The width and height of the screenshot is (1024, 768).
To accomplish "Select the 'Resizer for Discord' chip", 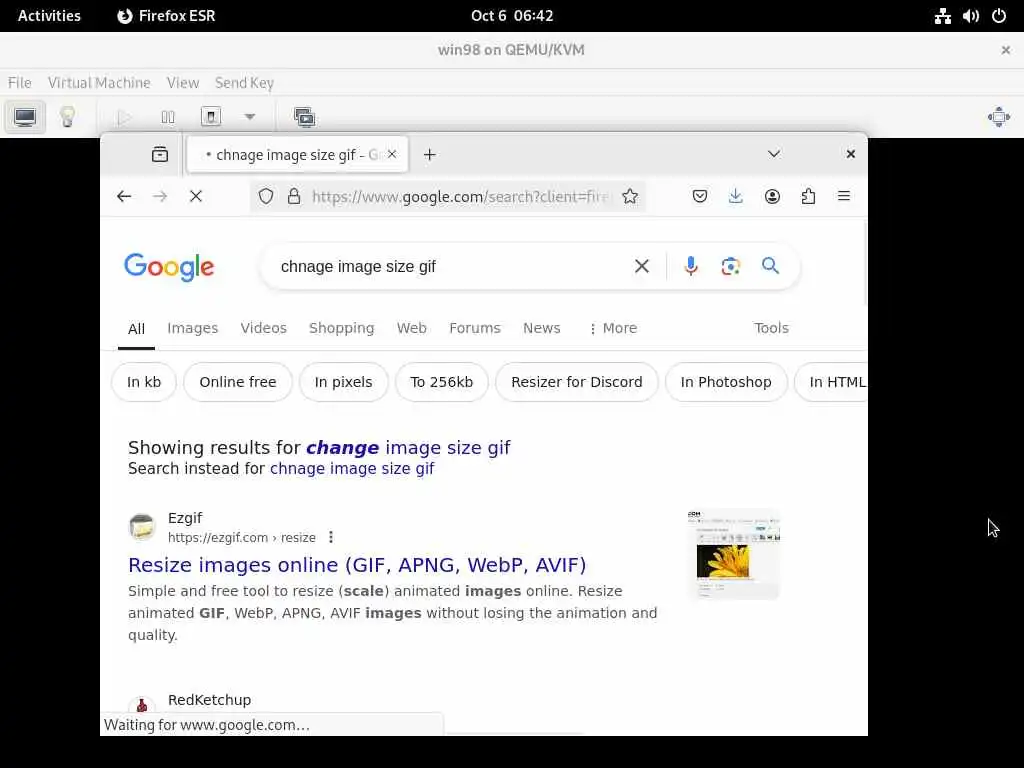I will (x=577, y=382).
